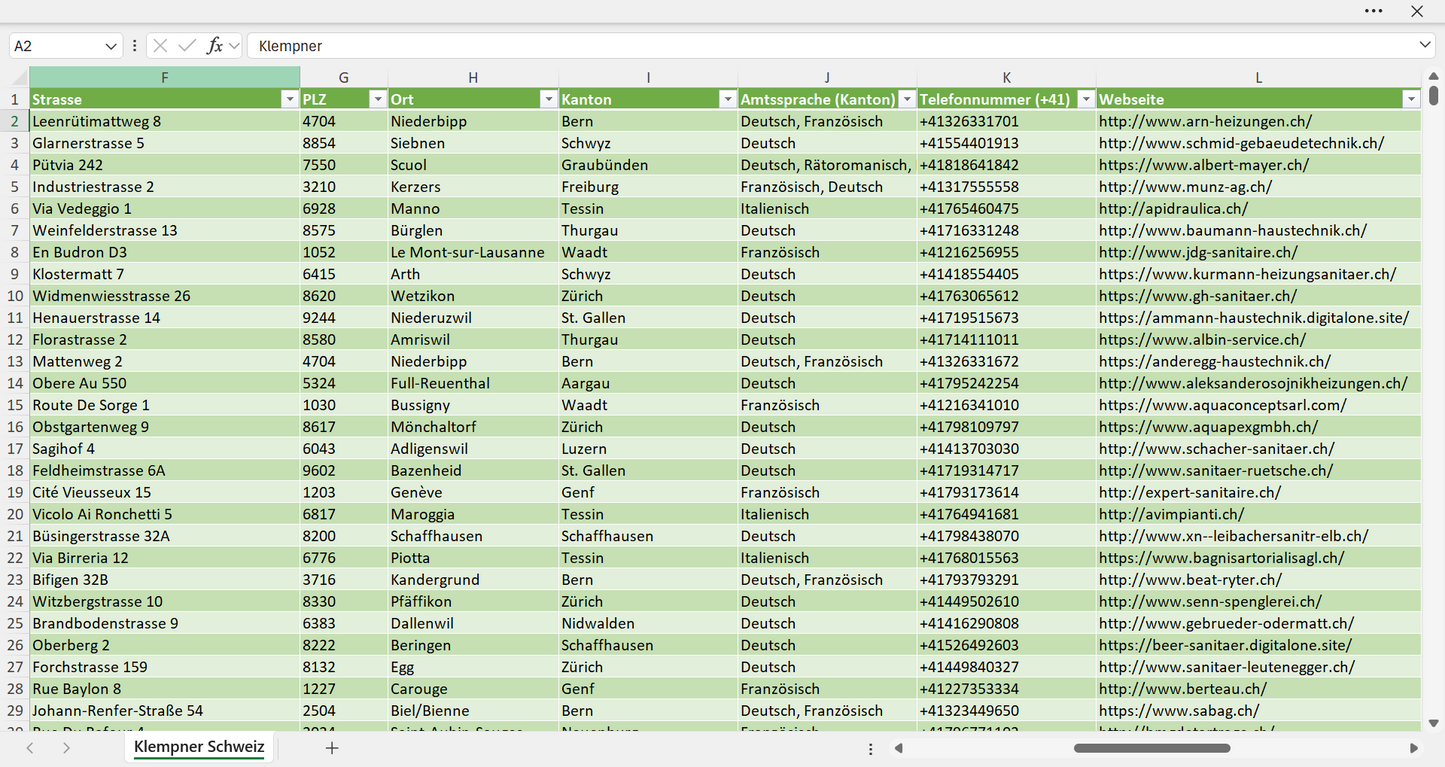Close the window with X button
The image size is (1445, 767).
[1417, 11]
